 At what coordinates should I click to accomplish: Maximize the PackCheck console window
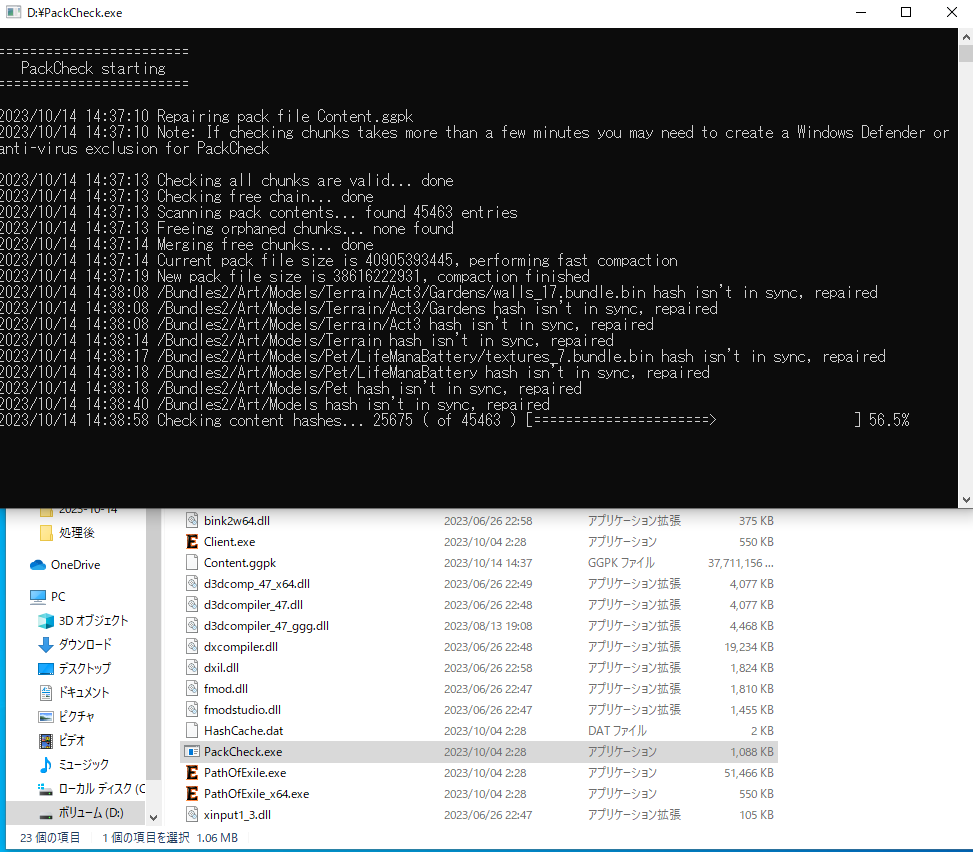point(906,12)
